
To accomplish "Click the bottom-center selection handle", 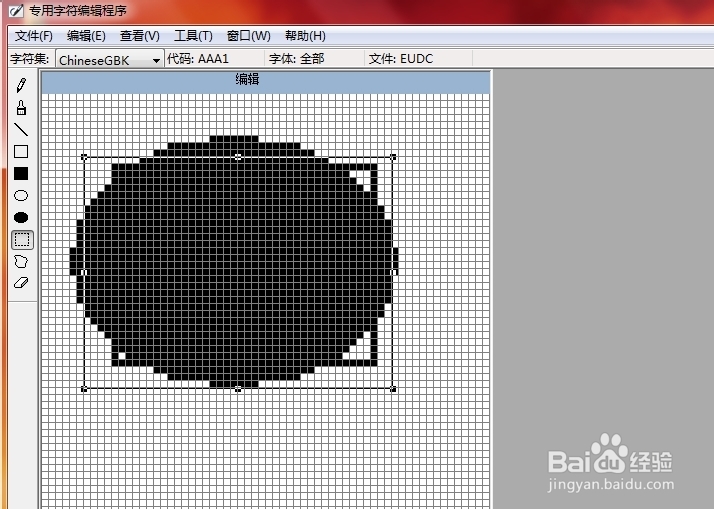I will [238, 389].
